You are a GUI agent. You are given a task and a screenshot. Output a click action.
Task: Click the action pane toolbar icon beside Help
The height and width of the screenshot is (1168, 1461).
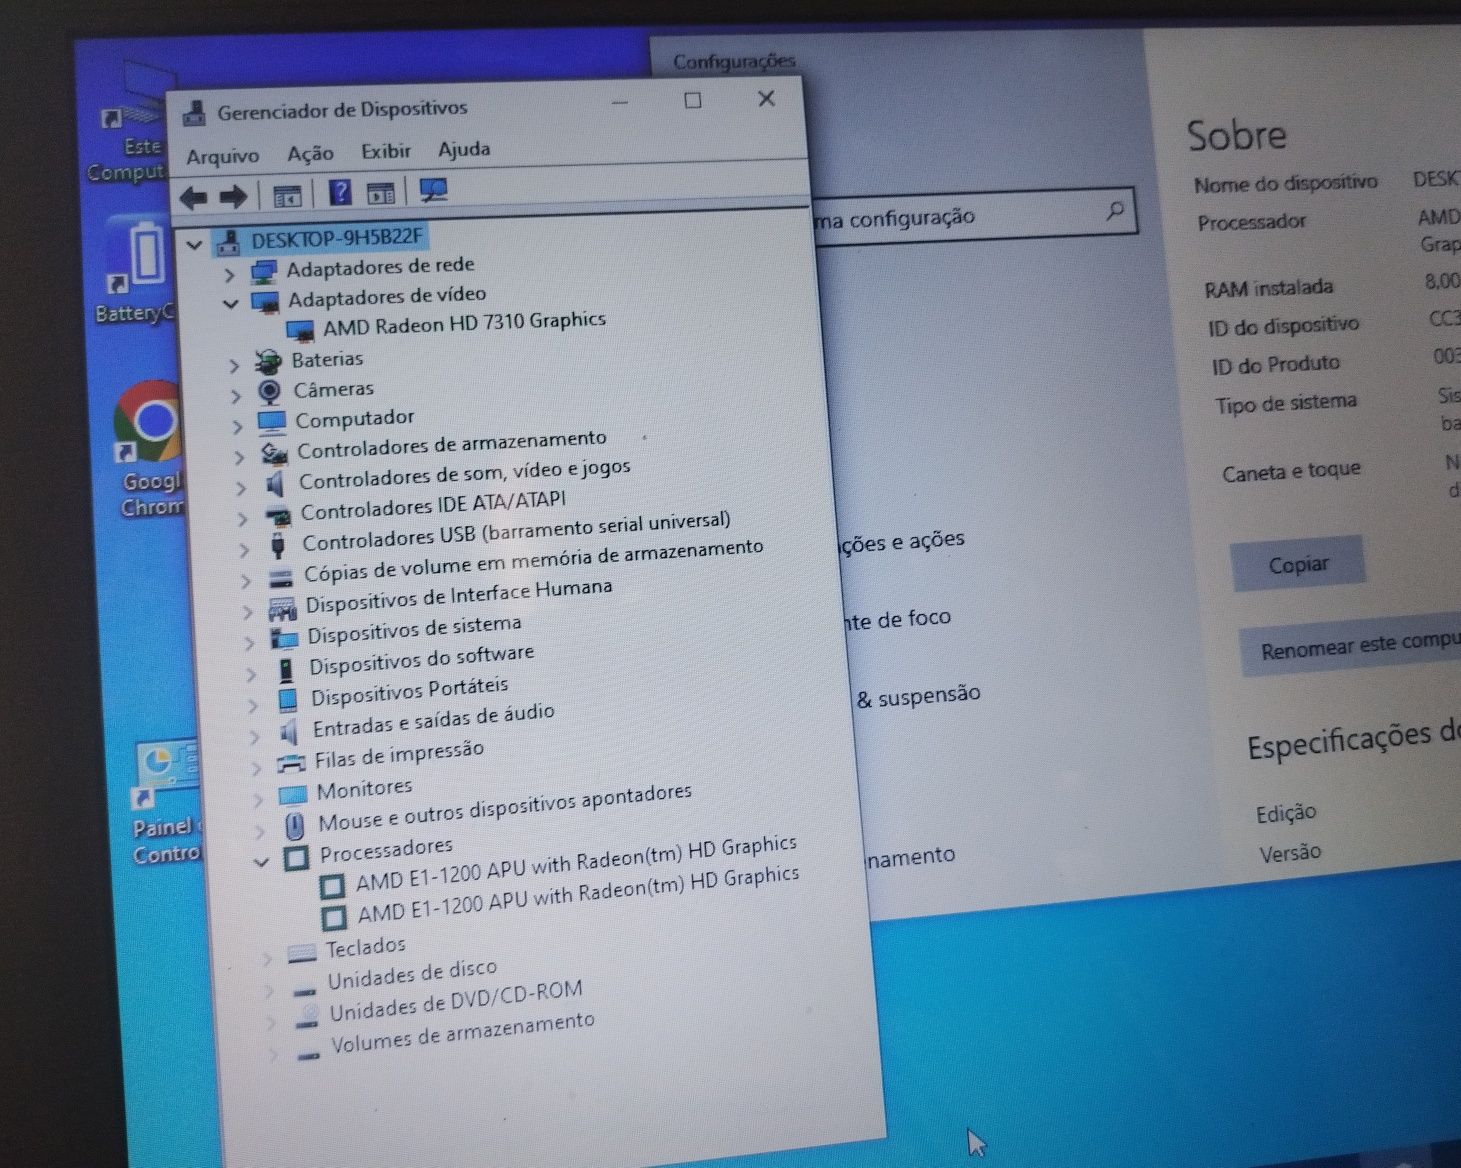click(x=381, y=192)
